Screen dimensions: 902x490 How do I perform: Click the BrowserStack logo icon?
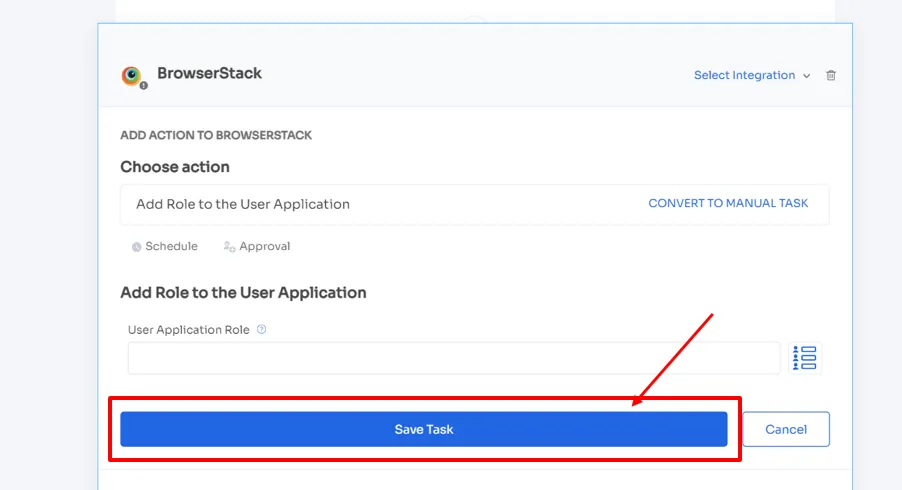132,75
